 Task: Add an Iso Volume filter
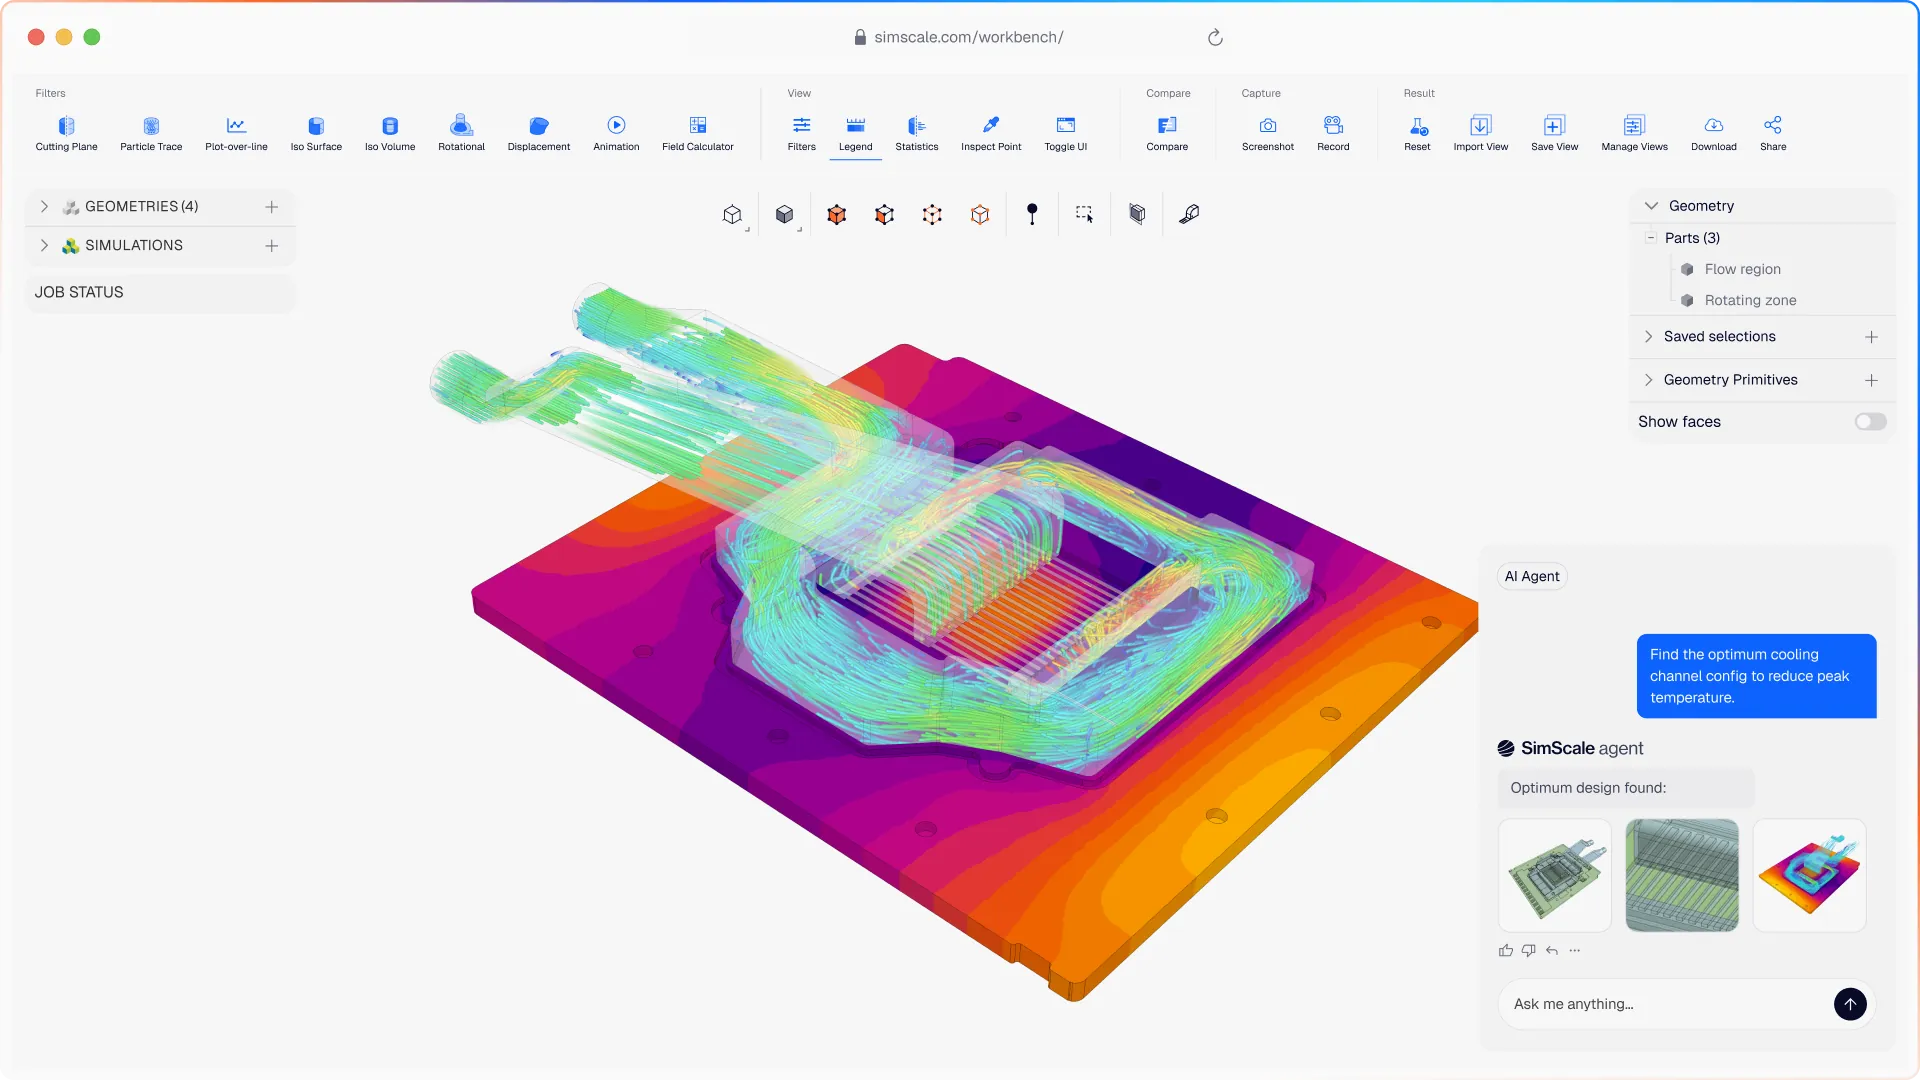(x=390, y=133)
